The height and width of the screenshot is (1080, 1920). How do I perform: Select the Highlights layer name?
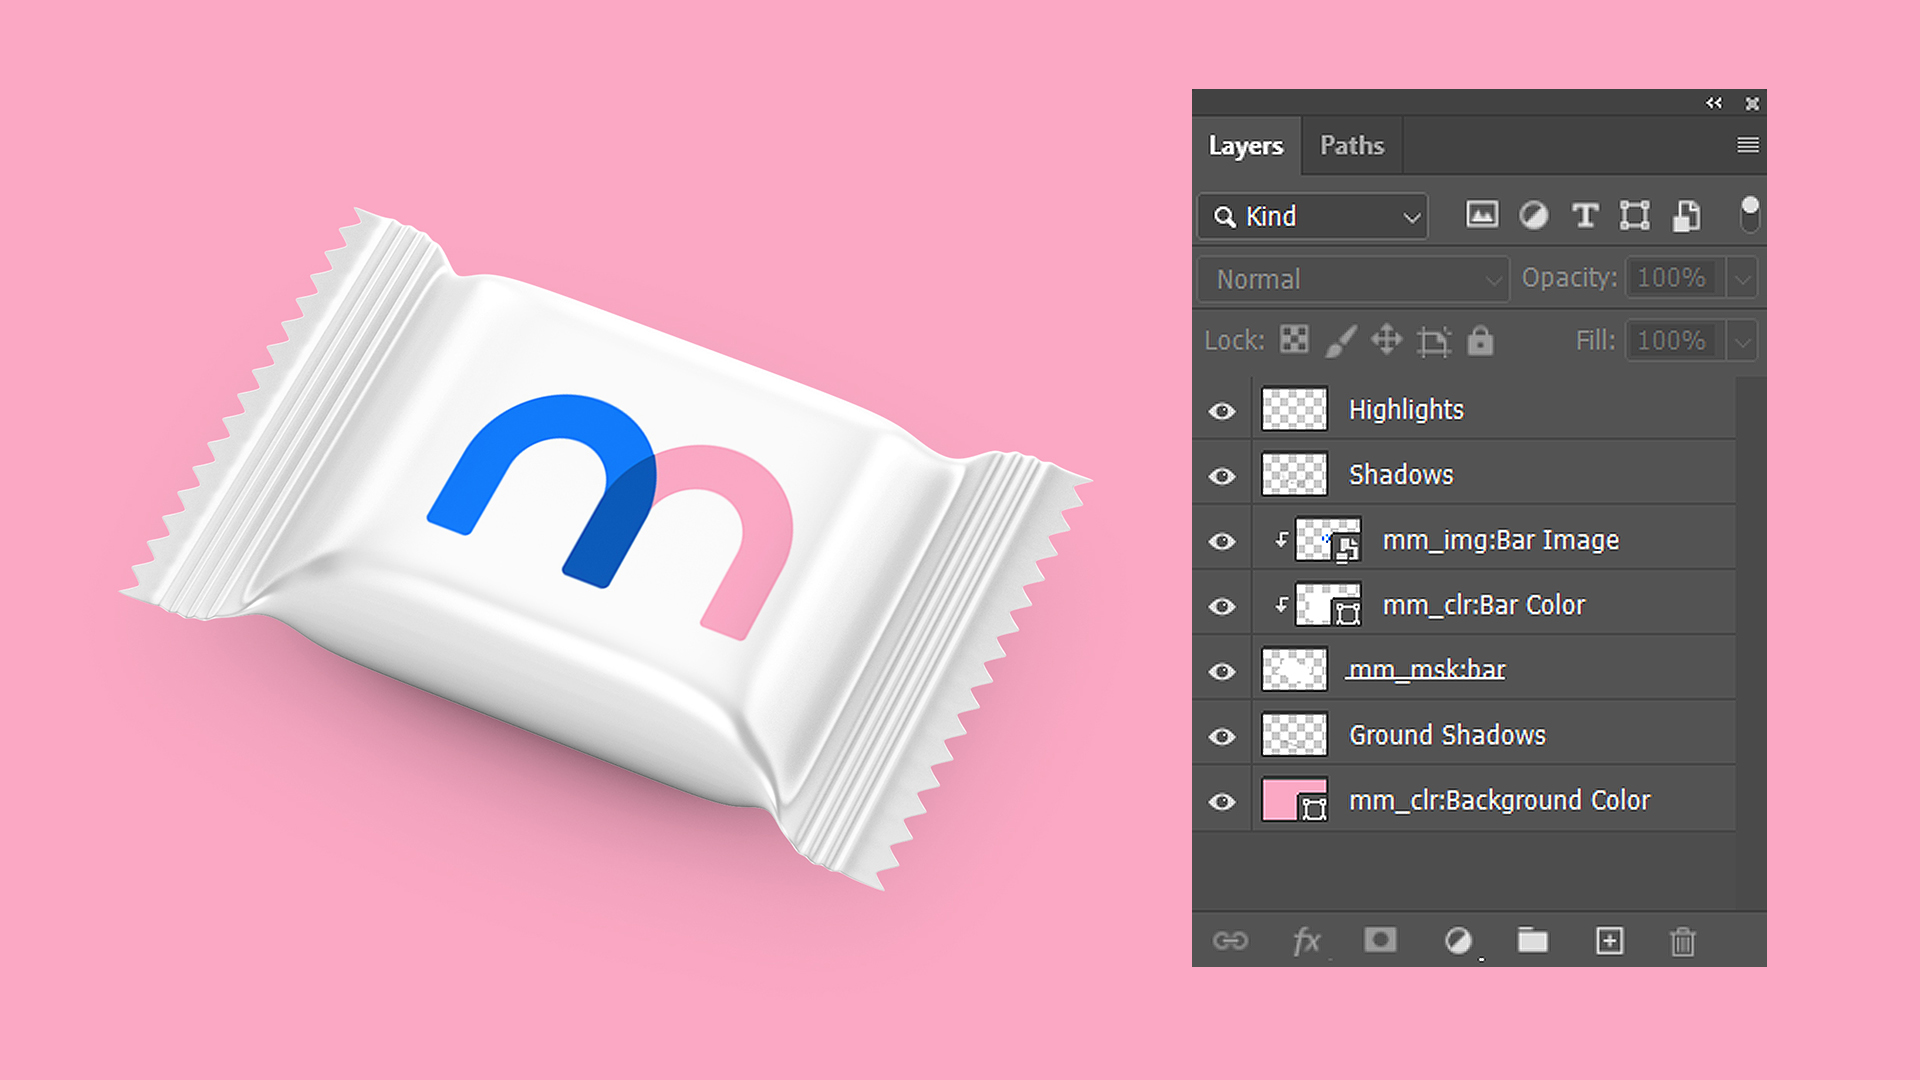pos(1406,410)
